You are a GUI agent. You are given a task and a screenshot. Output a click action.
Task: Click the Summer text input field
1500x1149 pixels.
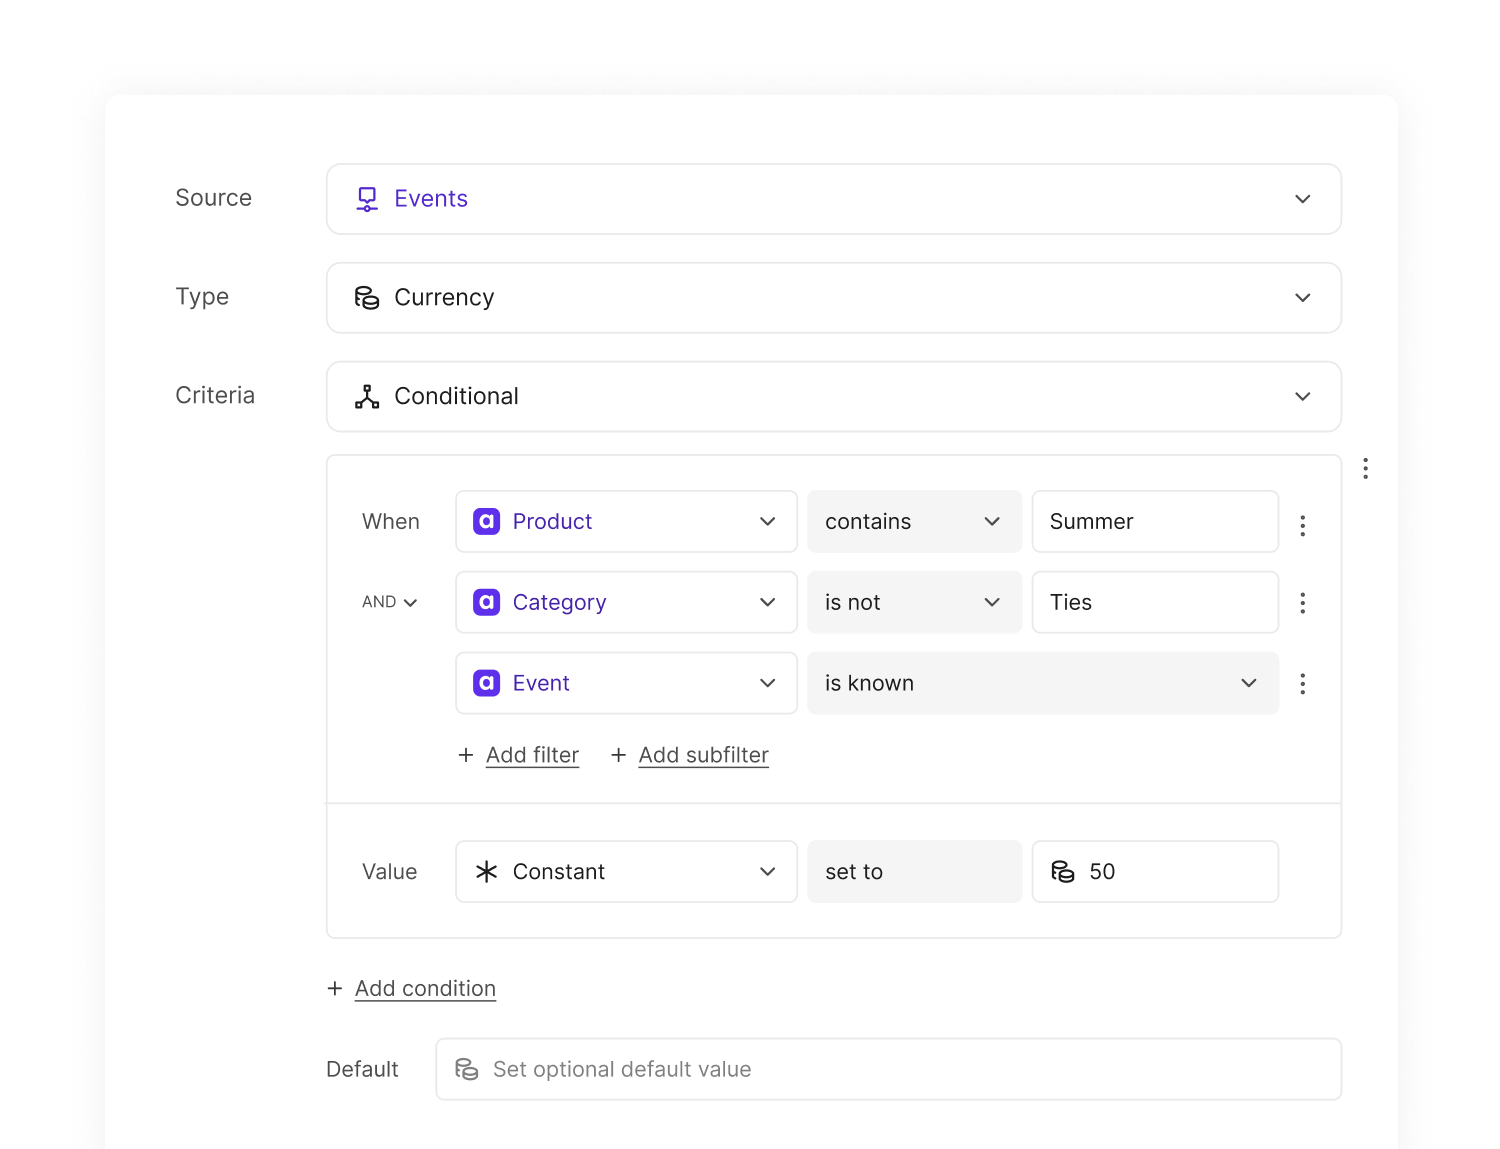pyautogui.click(x=1155, y=521)
